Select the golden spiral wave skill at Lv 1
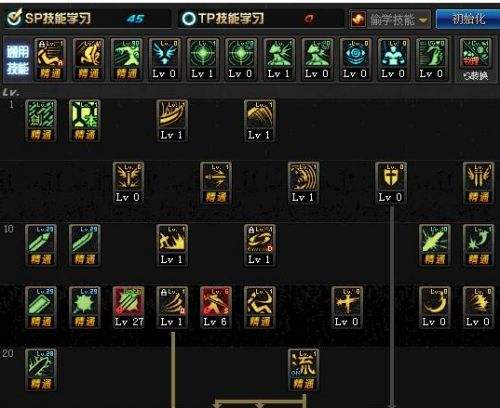 tap(303, 183)
